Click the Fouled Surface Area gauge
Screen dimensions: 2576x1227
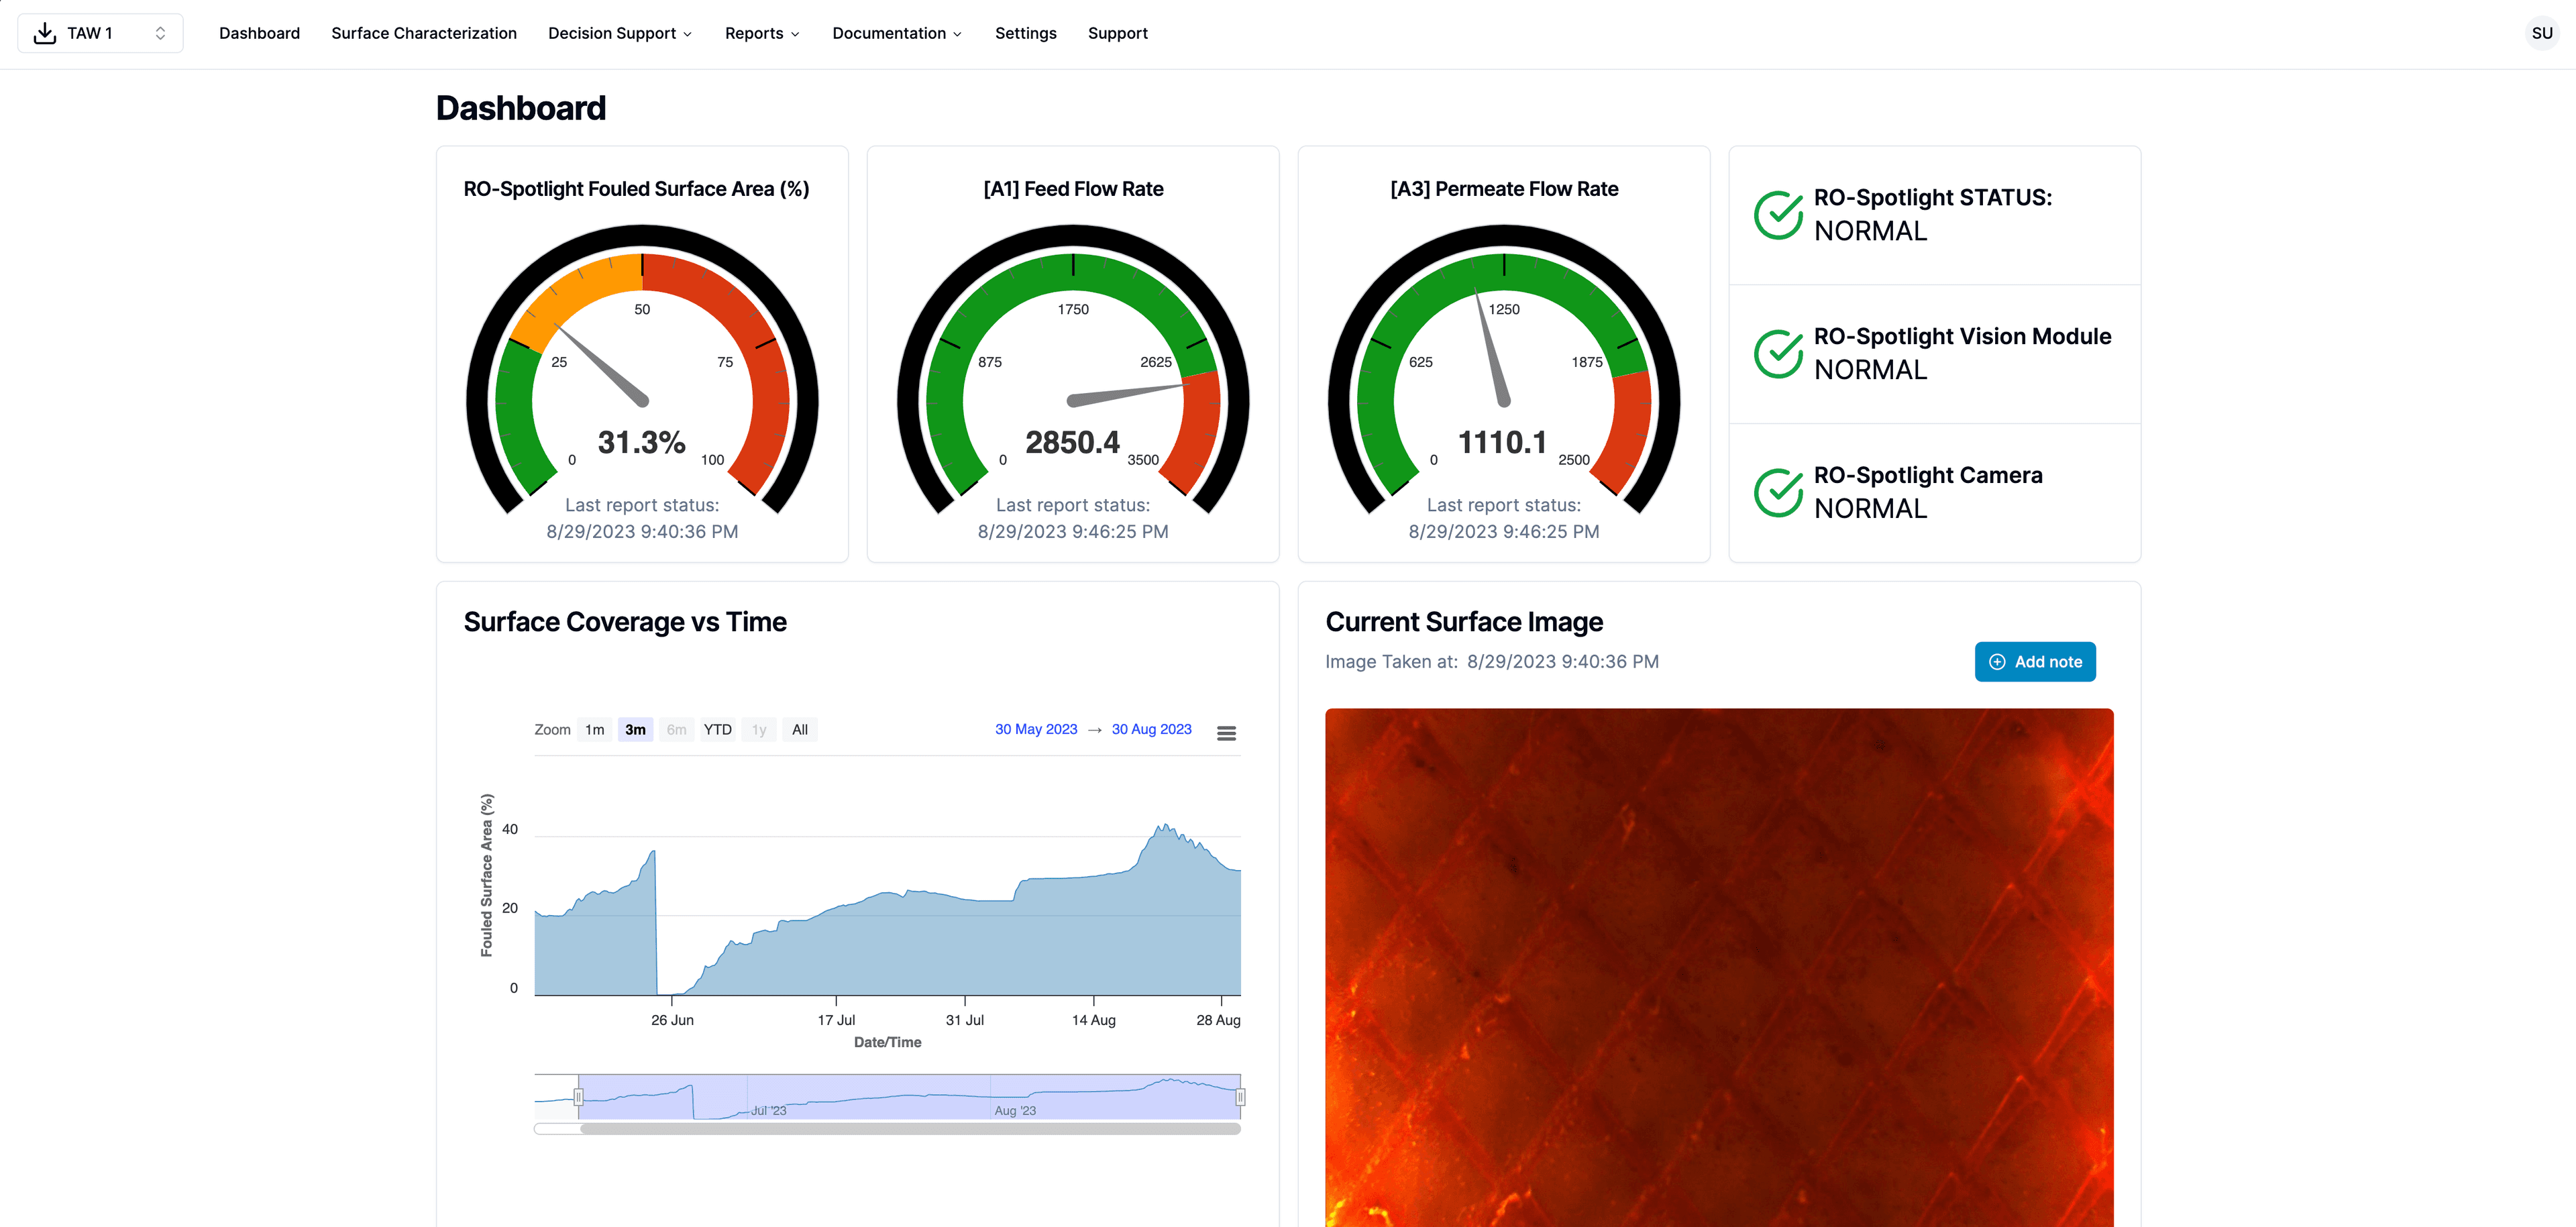(x=642, y=370)
